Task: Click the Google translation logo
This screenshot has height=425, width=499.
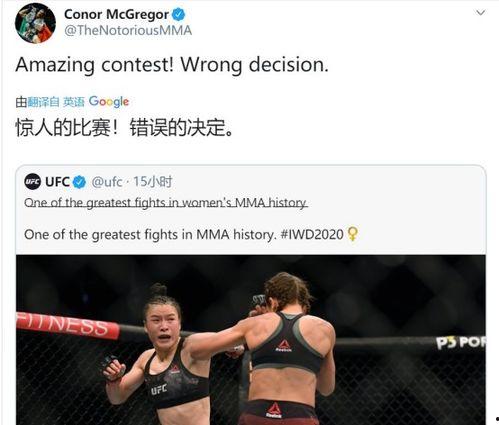Action: [x=109, y=102]
